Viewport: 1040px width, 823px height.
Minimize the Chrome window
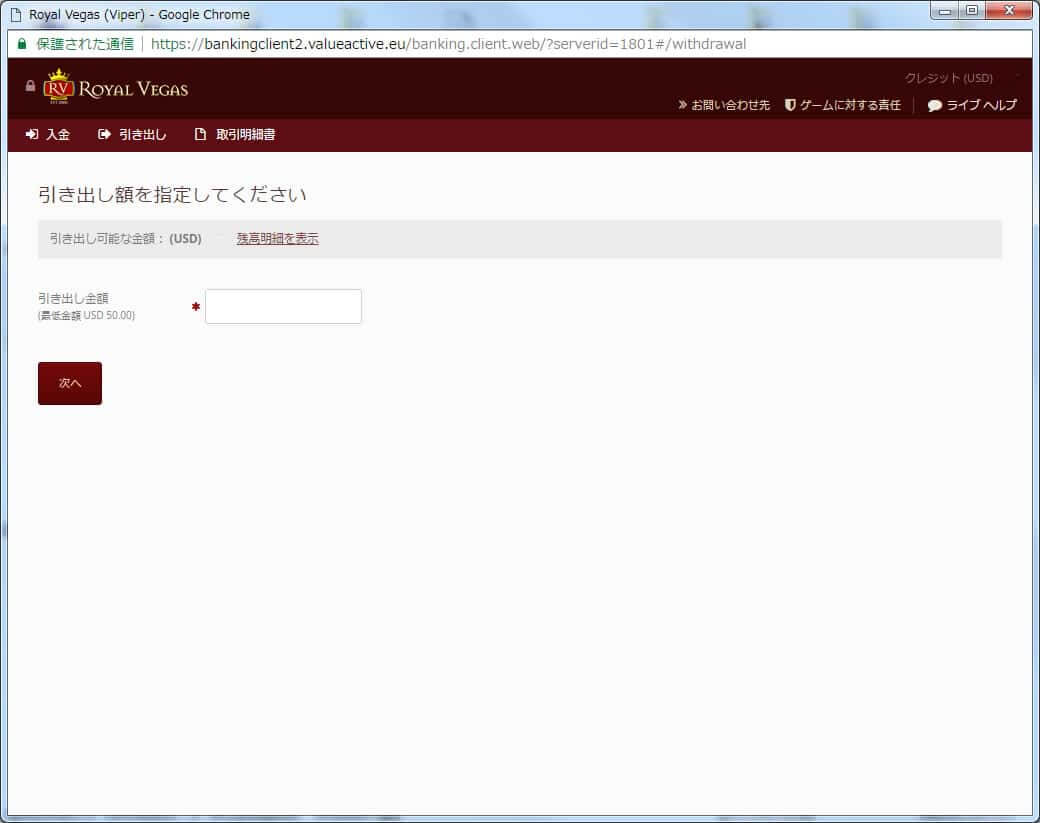point(945,11)
